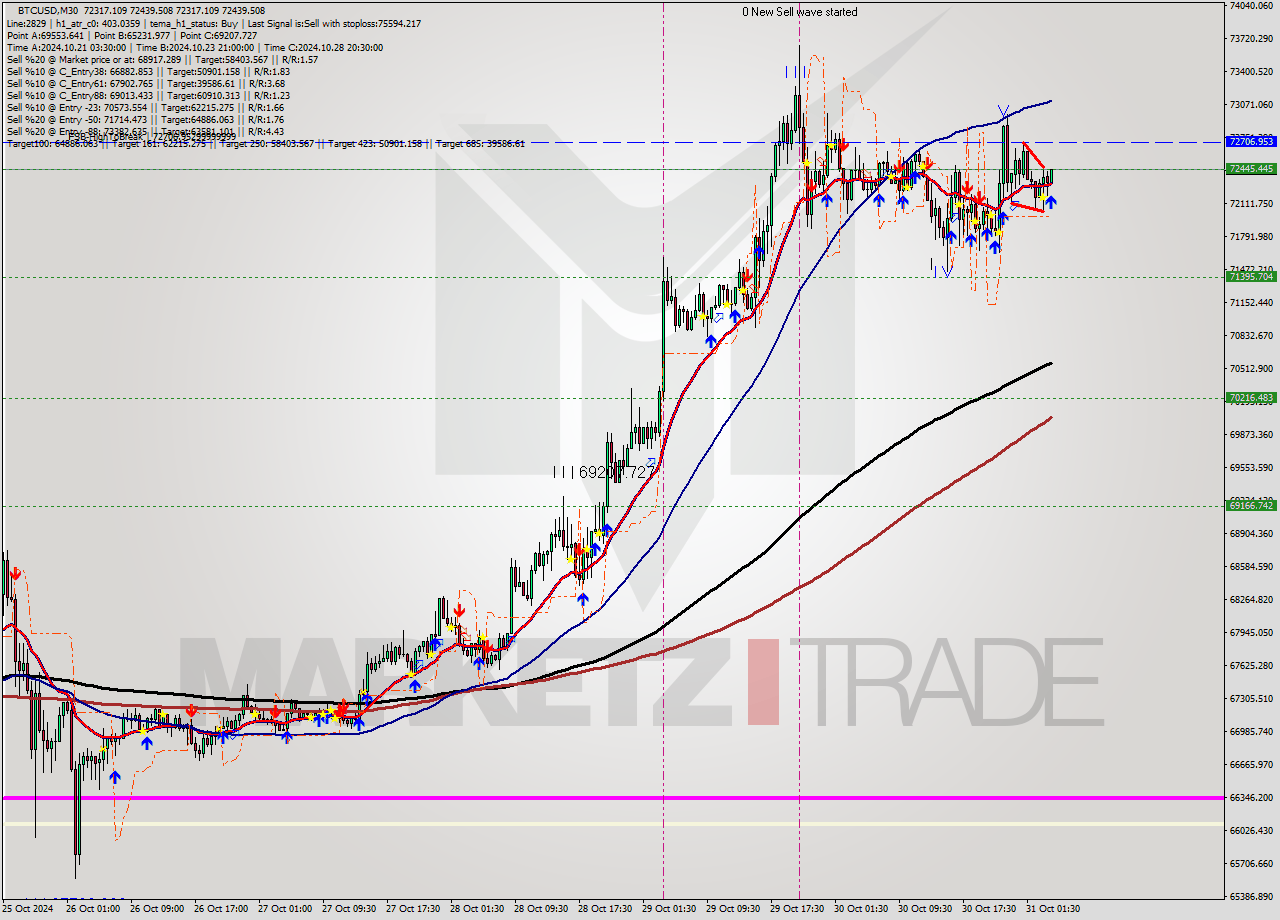
Task: Click the '27 Oct 09:30' time label
Action: [x=348, y=909]
